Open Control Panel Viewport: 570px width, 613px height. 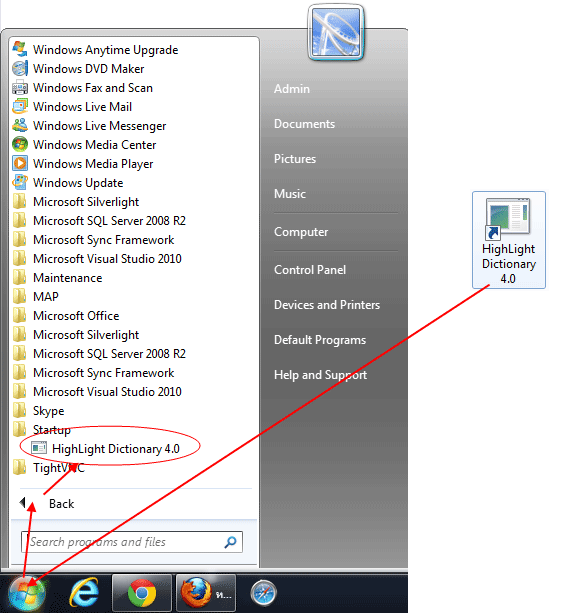click(x=310, y=270)
